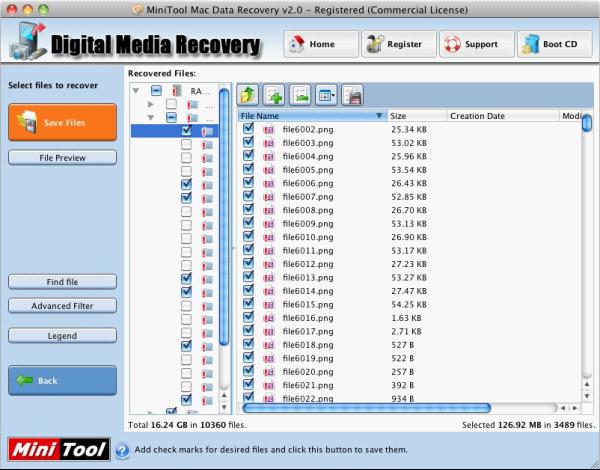Open the Home page
This screenshot has height=470, width=600.
click(321, 44)
